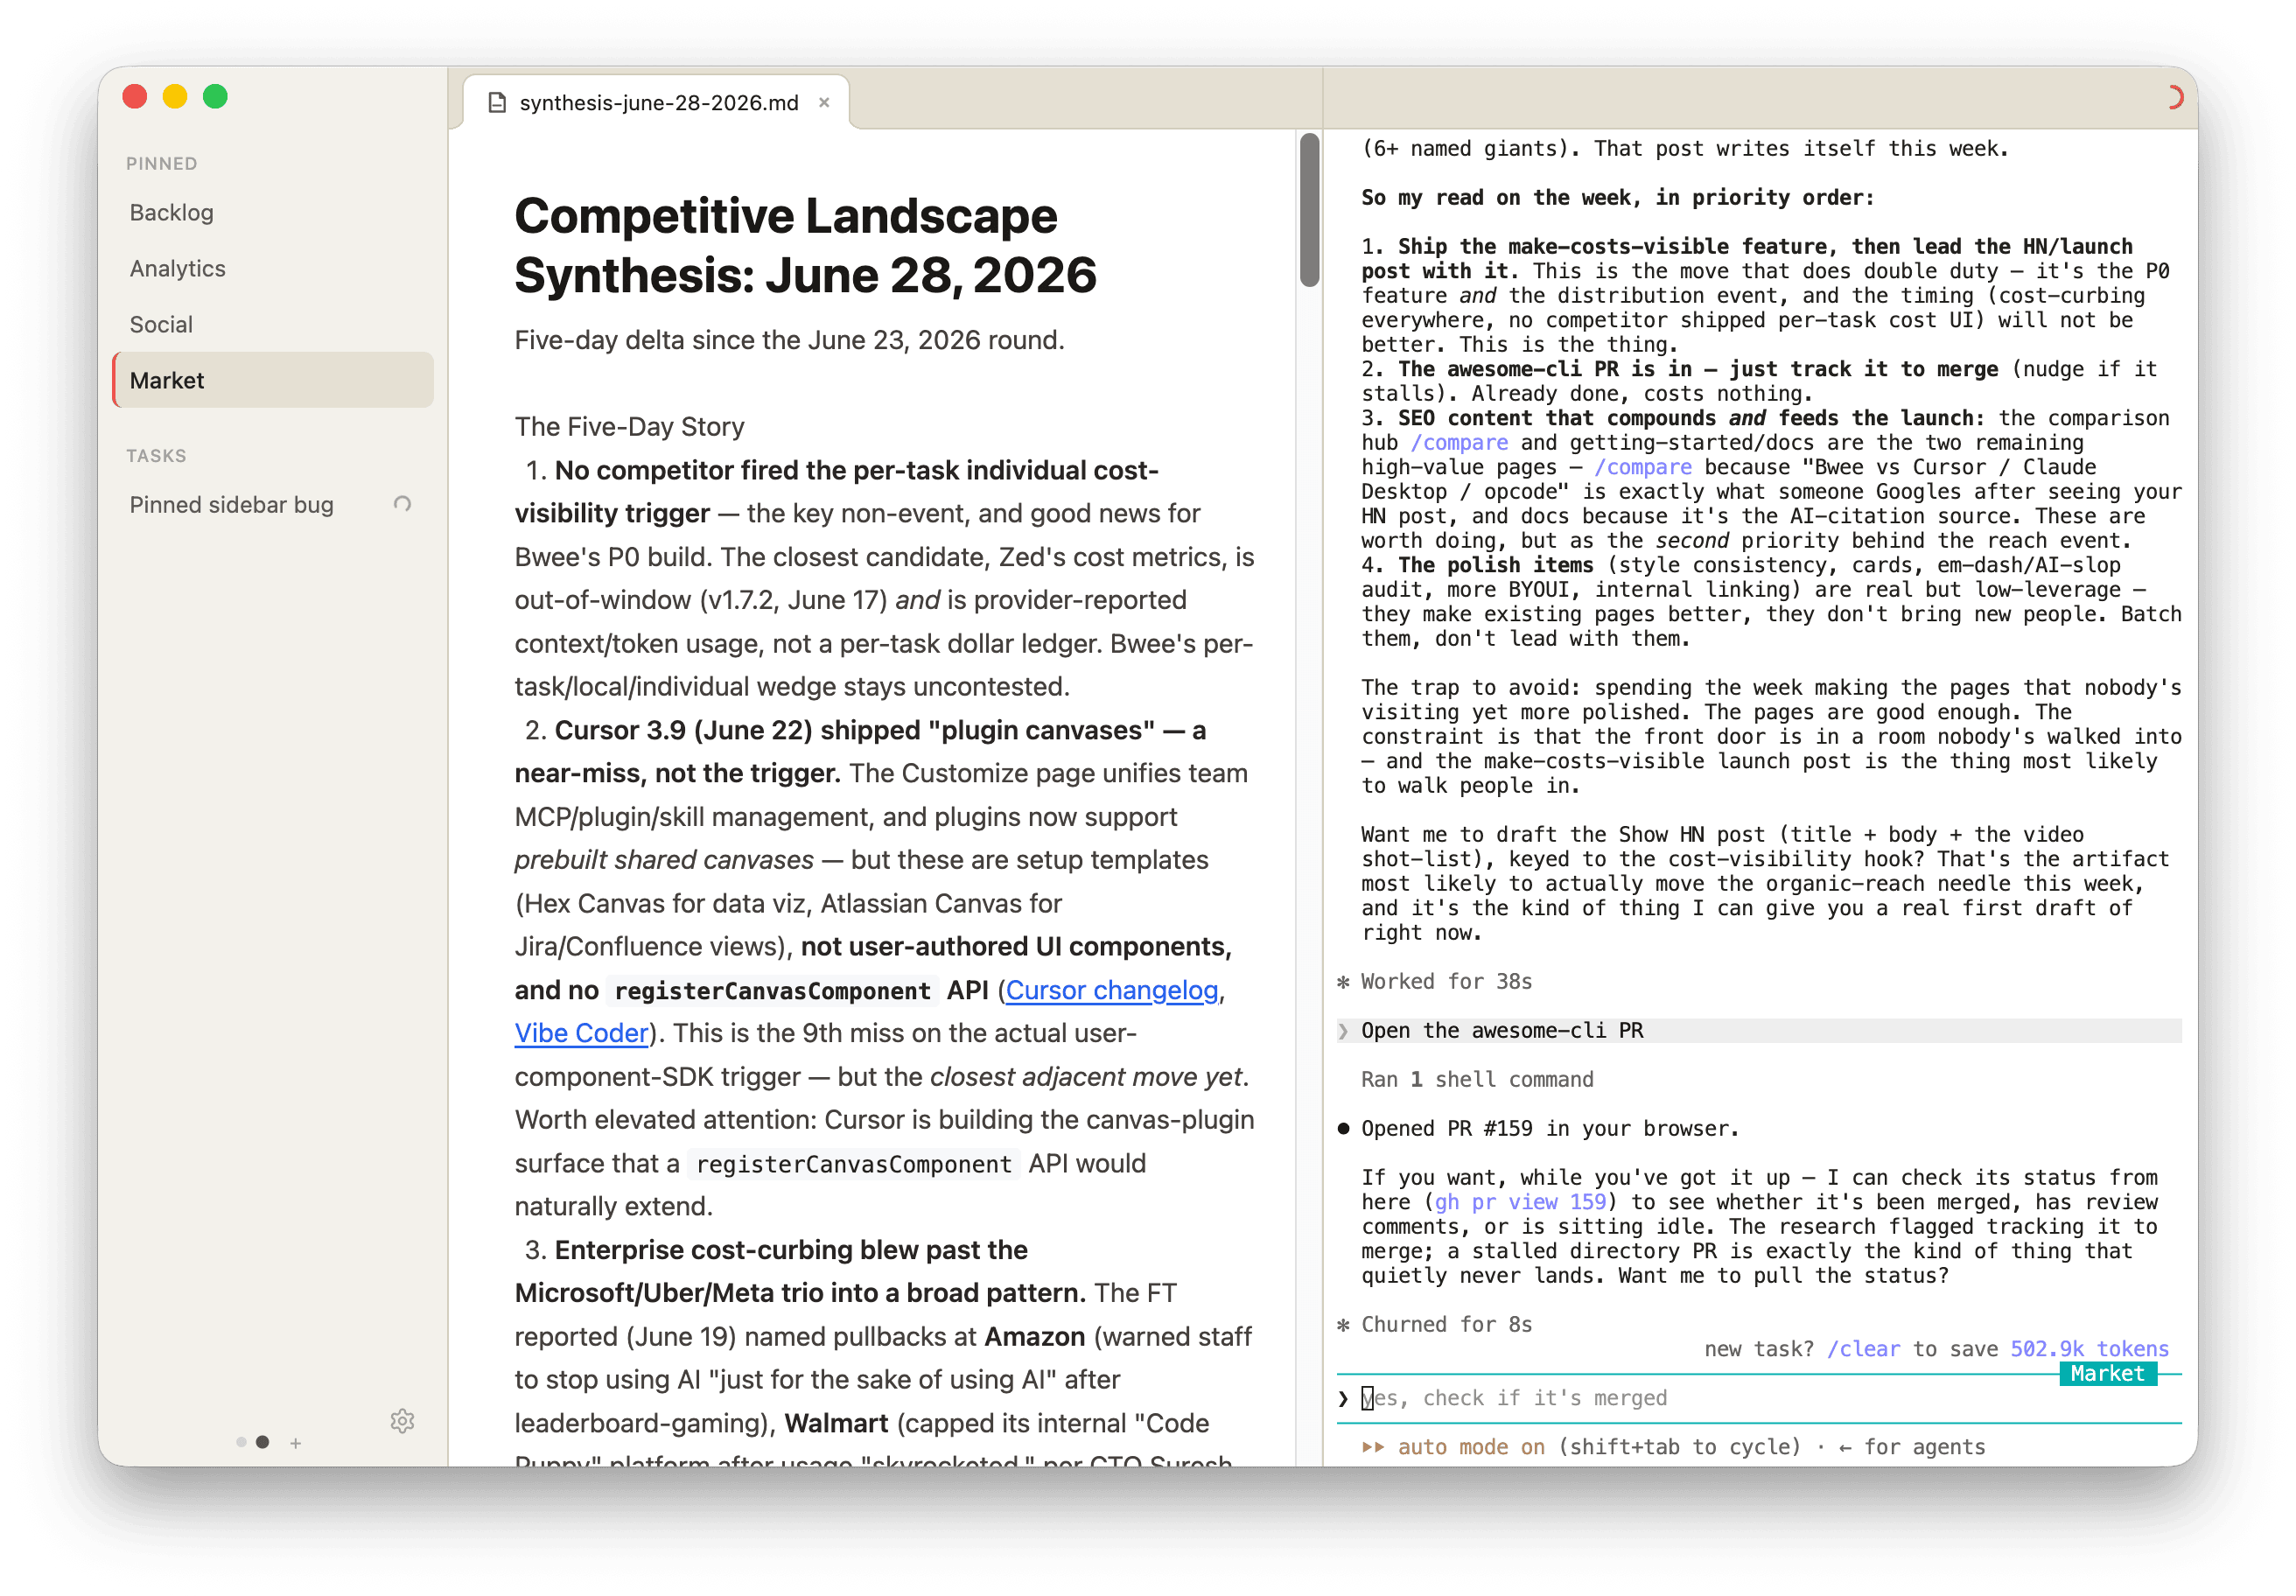
Task: Switch to the first page dot
Action: point(241,1442)
